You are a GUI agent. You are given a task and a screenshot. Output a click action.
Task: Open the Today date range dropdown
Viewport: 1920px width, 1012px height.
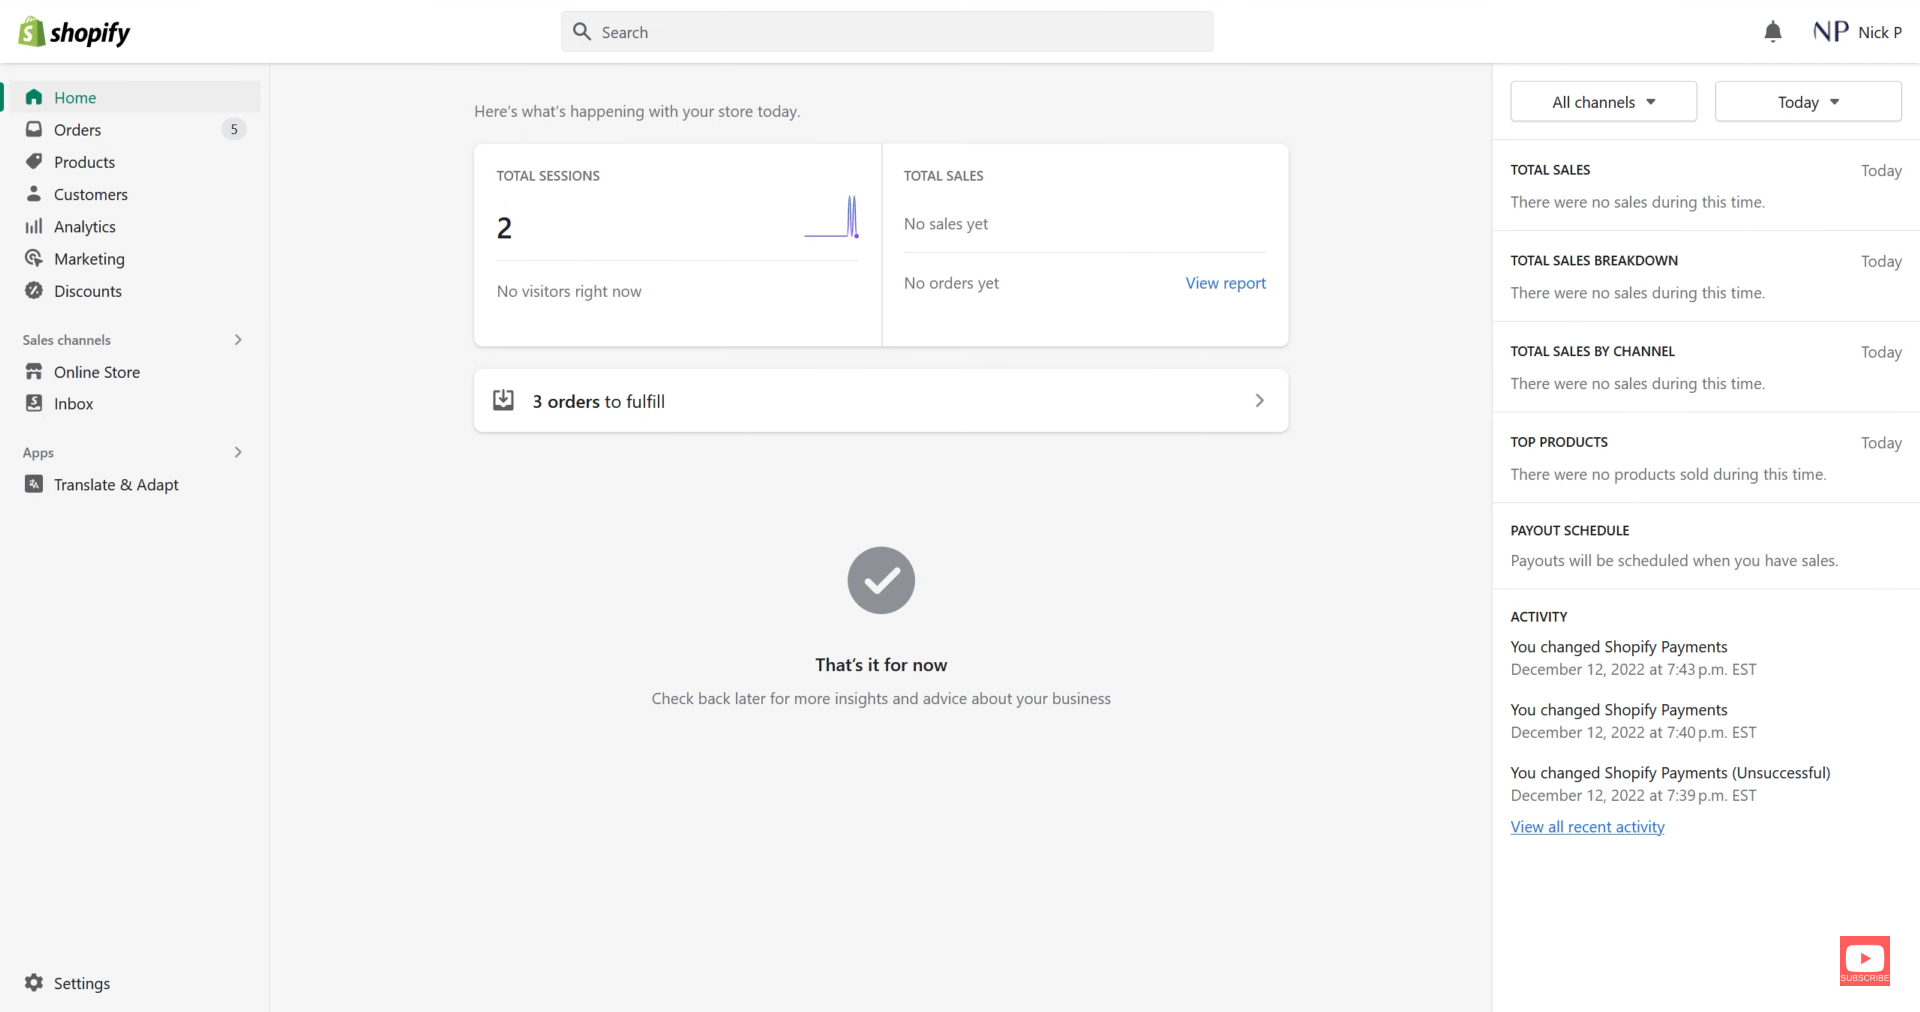pyautogui.click(x=1808, y=102)
